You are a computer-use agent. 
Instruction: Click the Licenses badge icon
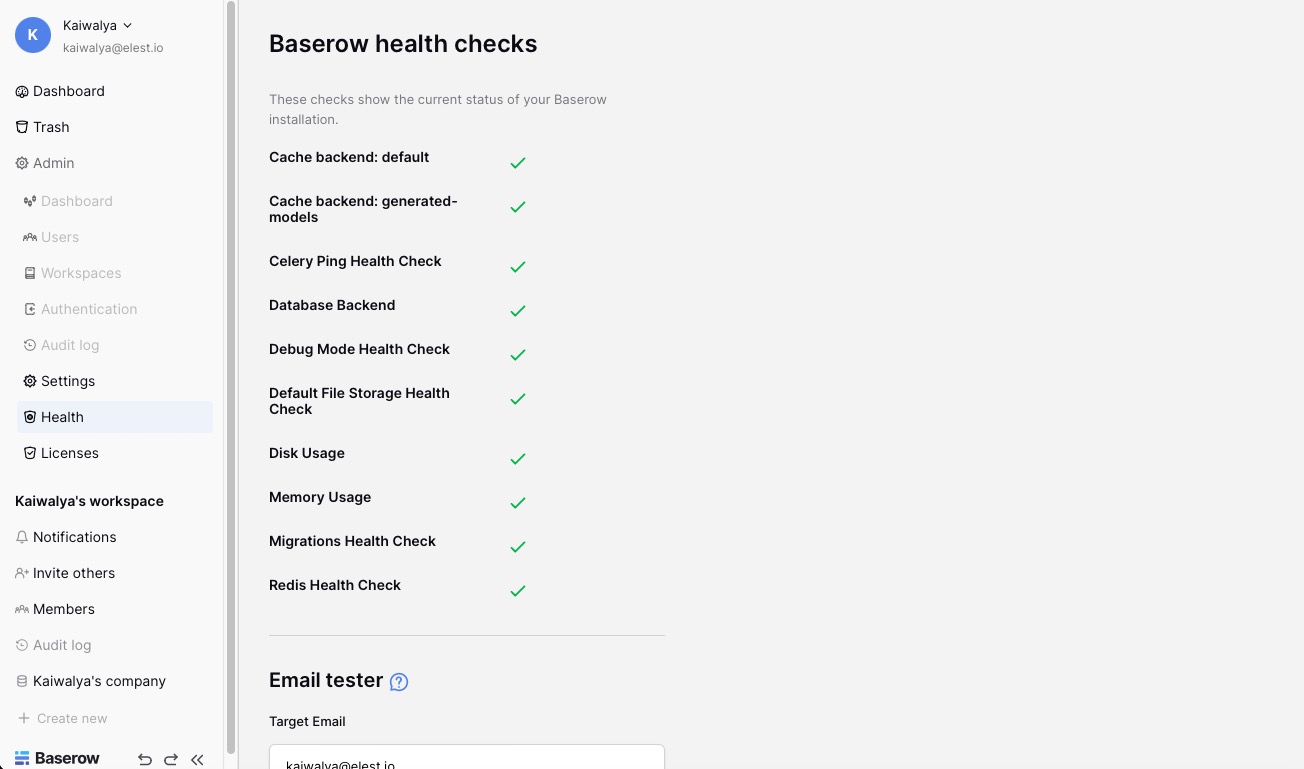(28, 453)
